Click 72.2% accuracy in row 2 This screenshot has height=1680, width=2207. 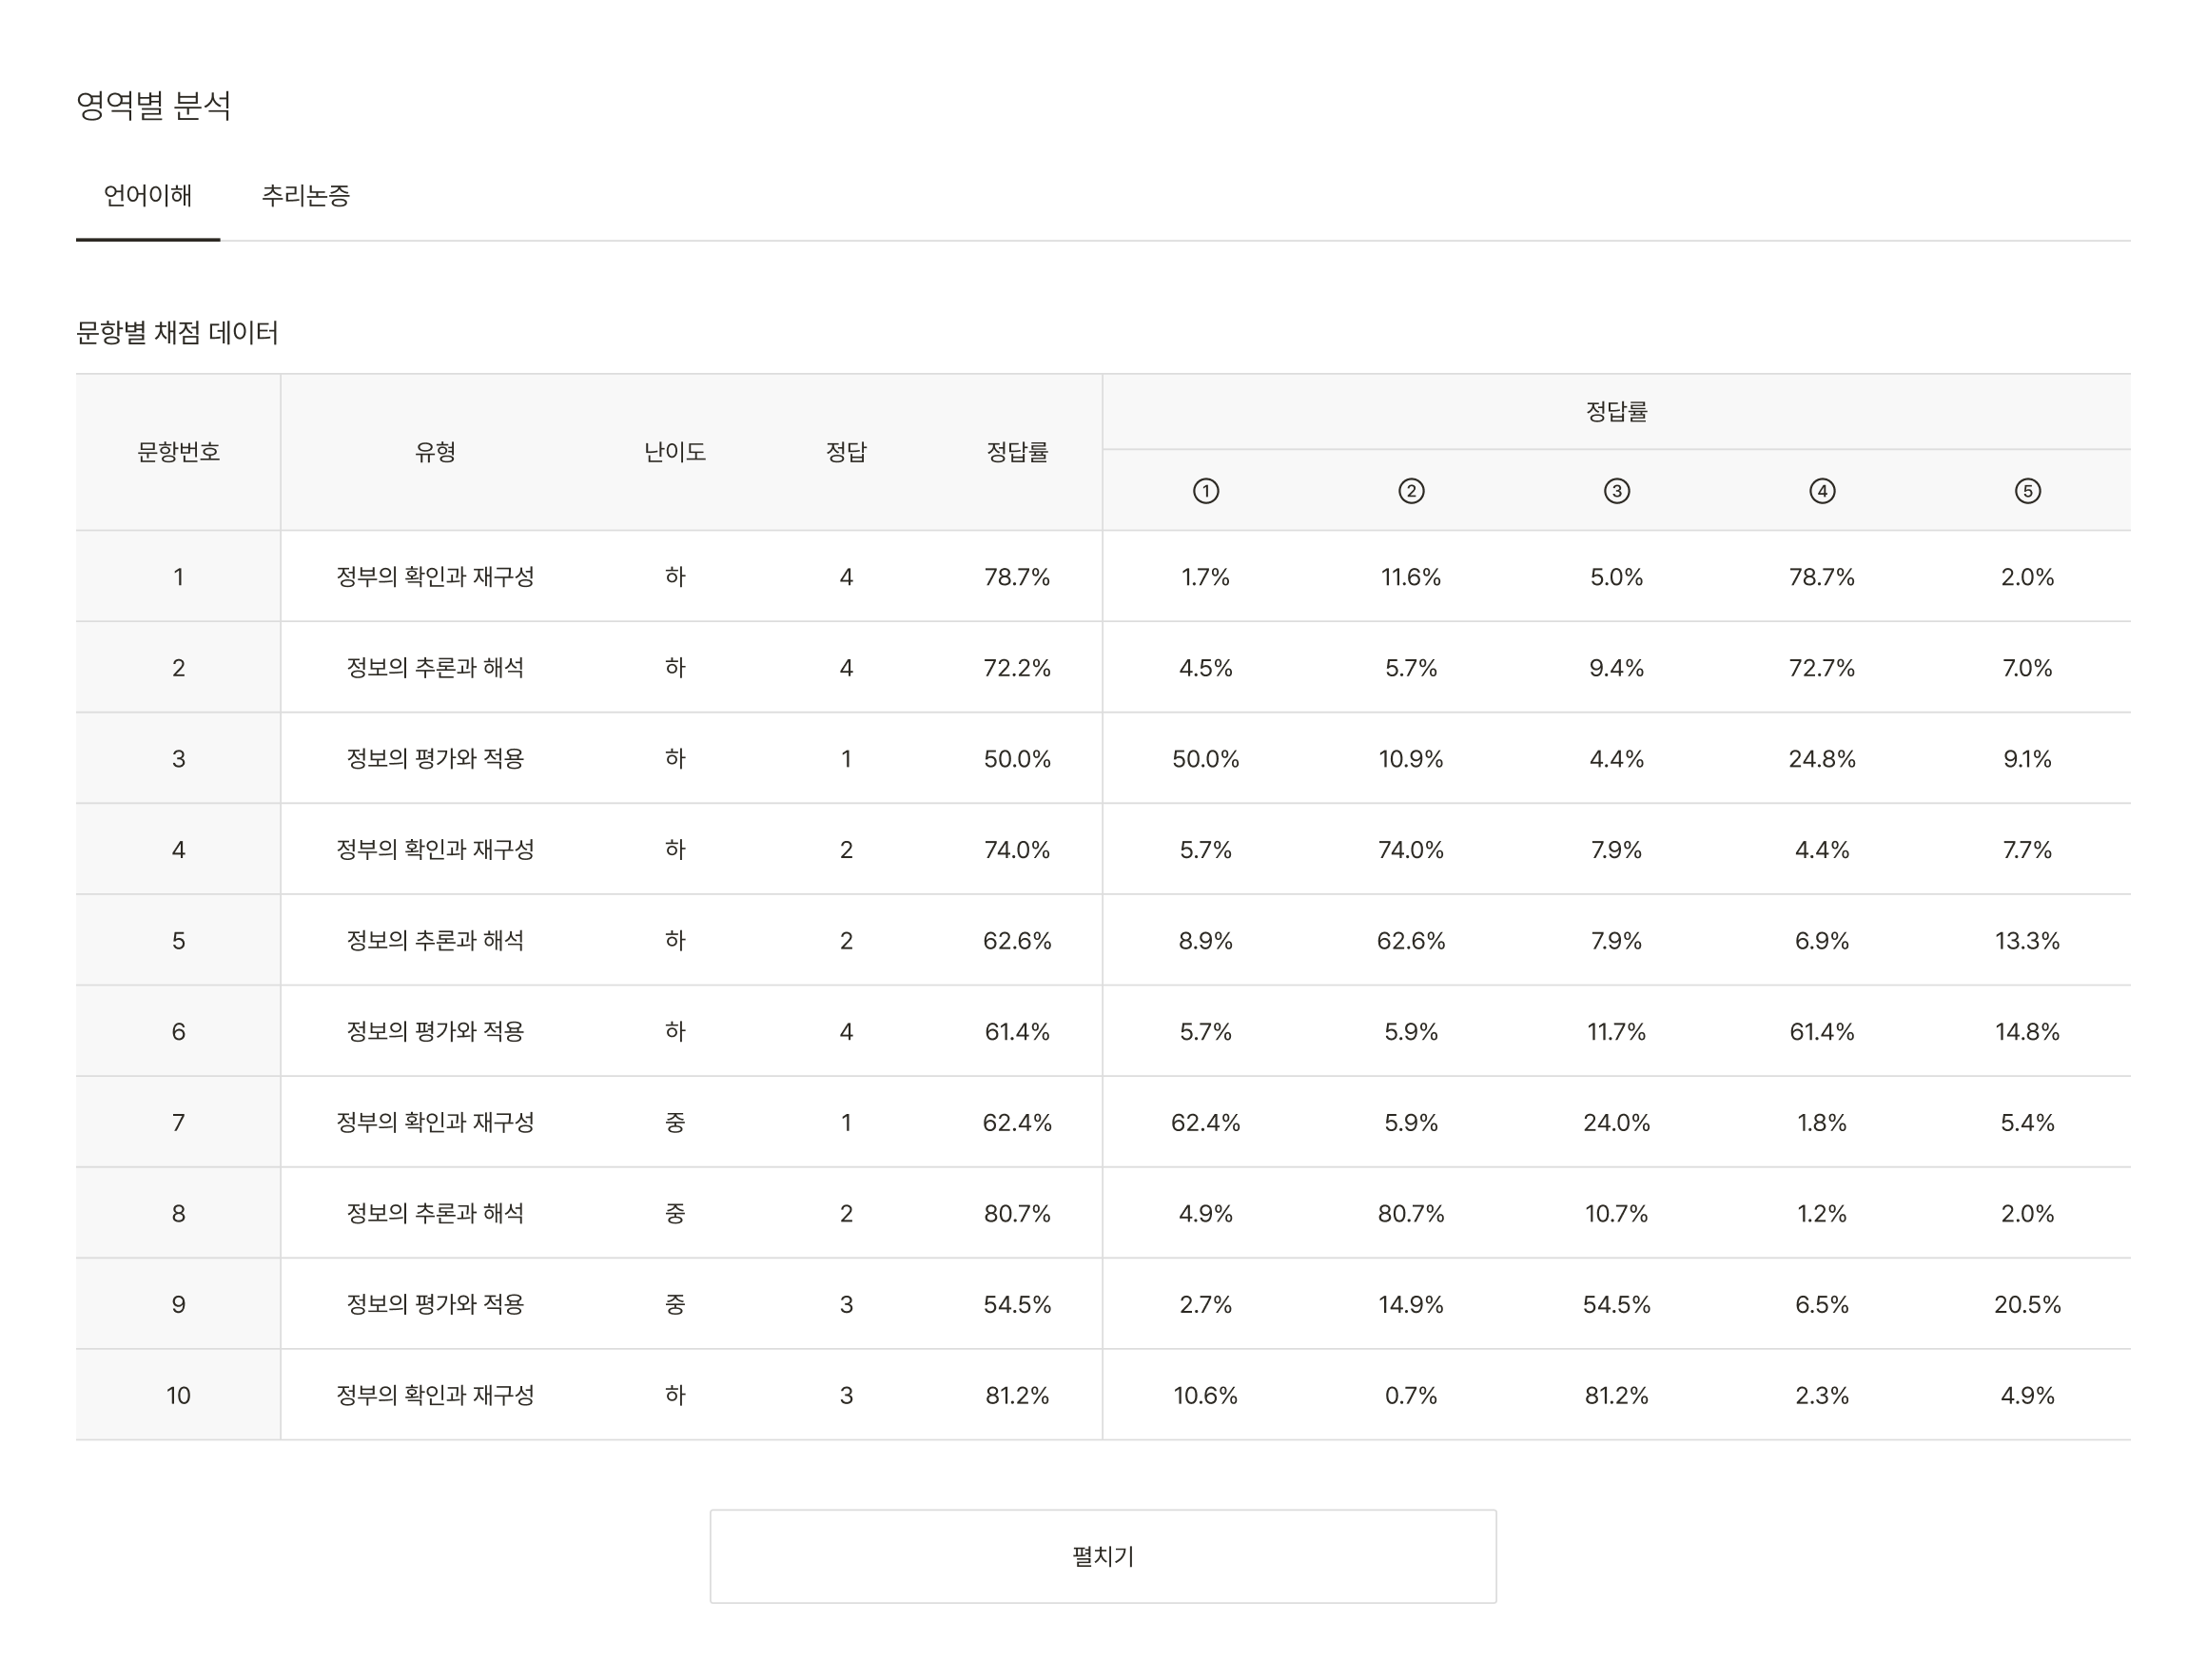click(1016, 668)
